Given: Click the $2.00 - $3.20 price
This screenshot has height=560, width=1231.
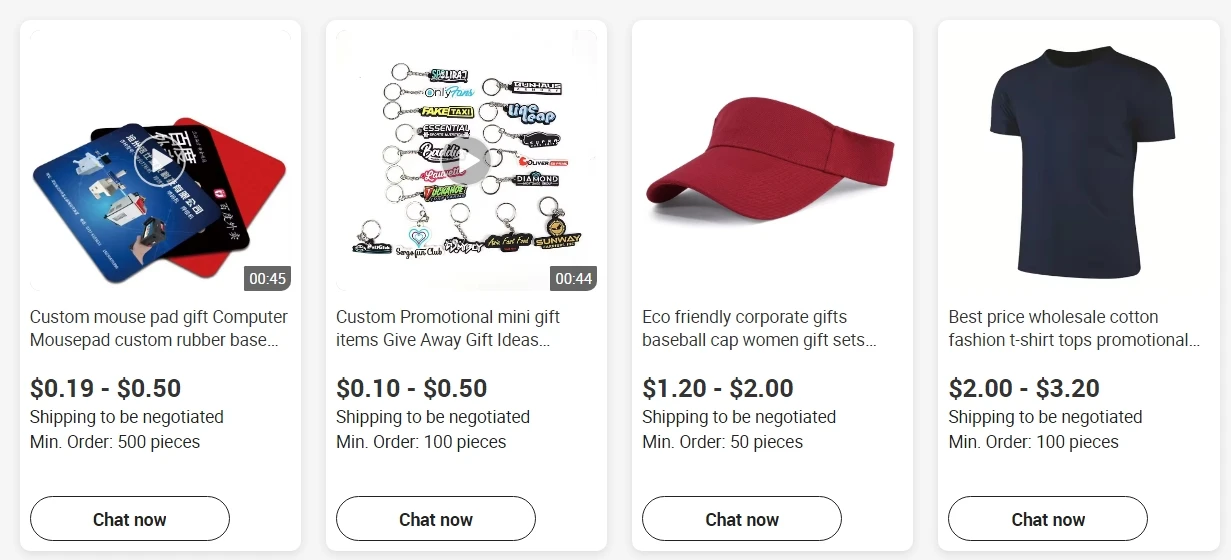Looking at the screenshot, I should (x=1023, y=388).
